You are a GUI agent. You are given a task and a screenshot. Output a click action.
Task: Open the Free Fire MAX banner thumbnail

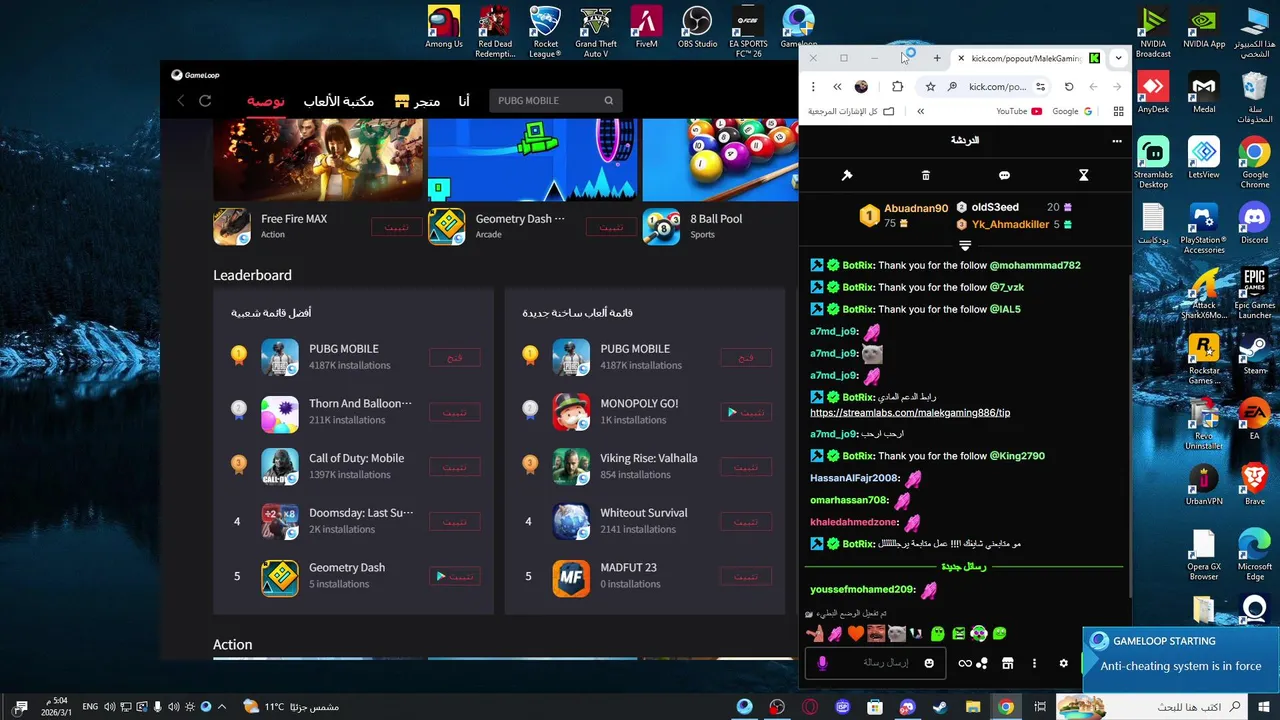tap(318, 160)
